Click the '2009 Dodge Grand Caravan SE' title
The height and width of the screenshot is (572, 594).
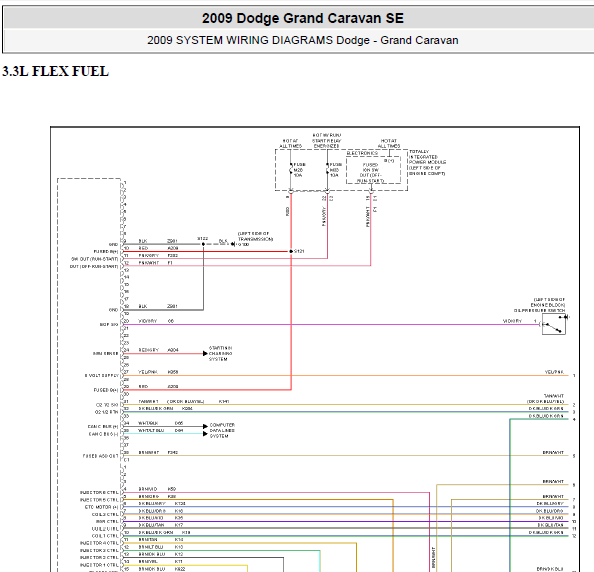point(303,18)
